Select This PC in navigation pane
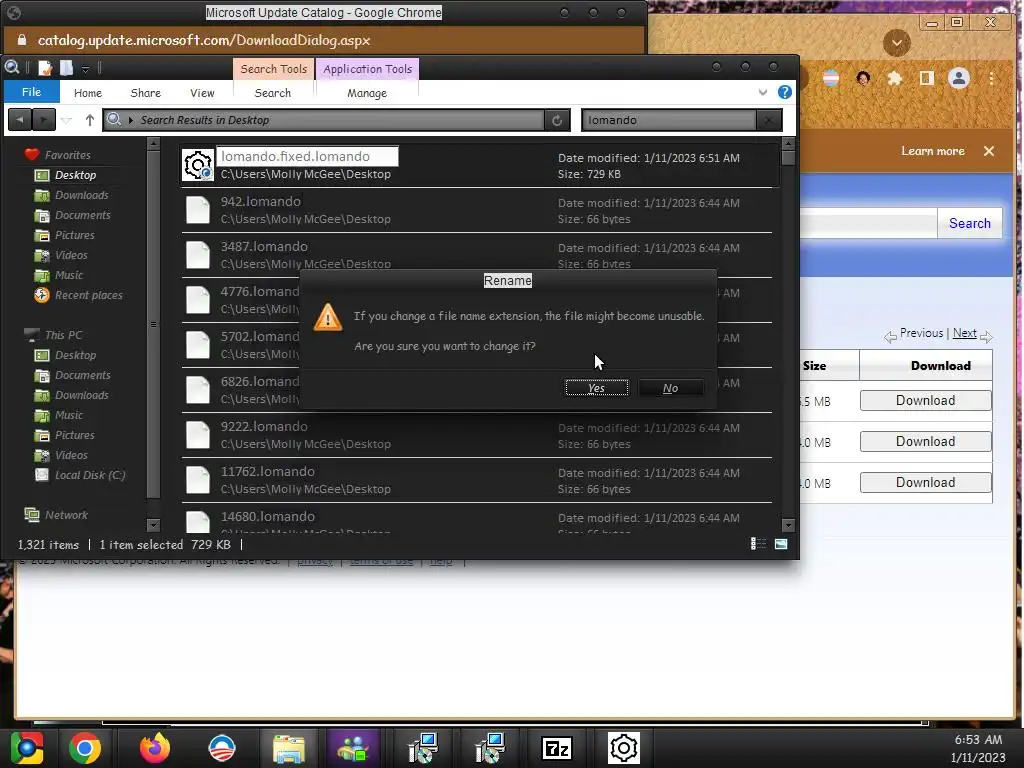Image resolution: width=1024 pixels, height=768 pixels. (63, 335)
